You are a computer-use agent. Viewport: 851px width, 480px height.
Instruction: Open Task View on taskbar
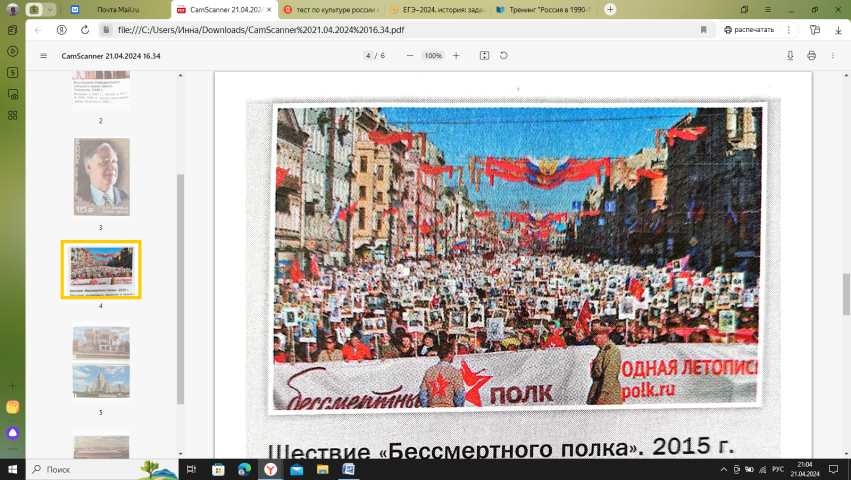pos(191,469)
